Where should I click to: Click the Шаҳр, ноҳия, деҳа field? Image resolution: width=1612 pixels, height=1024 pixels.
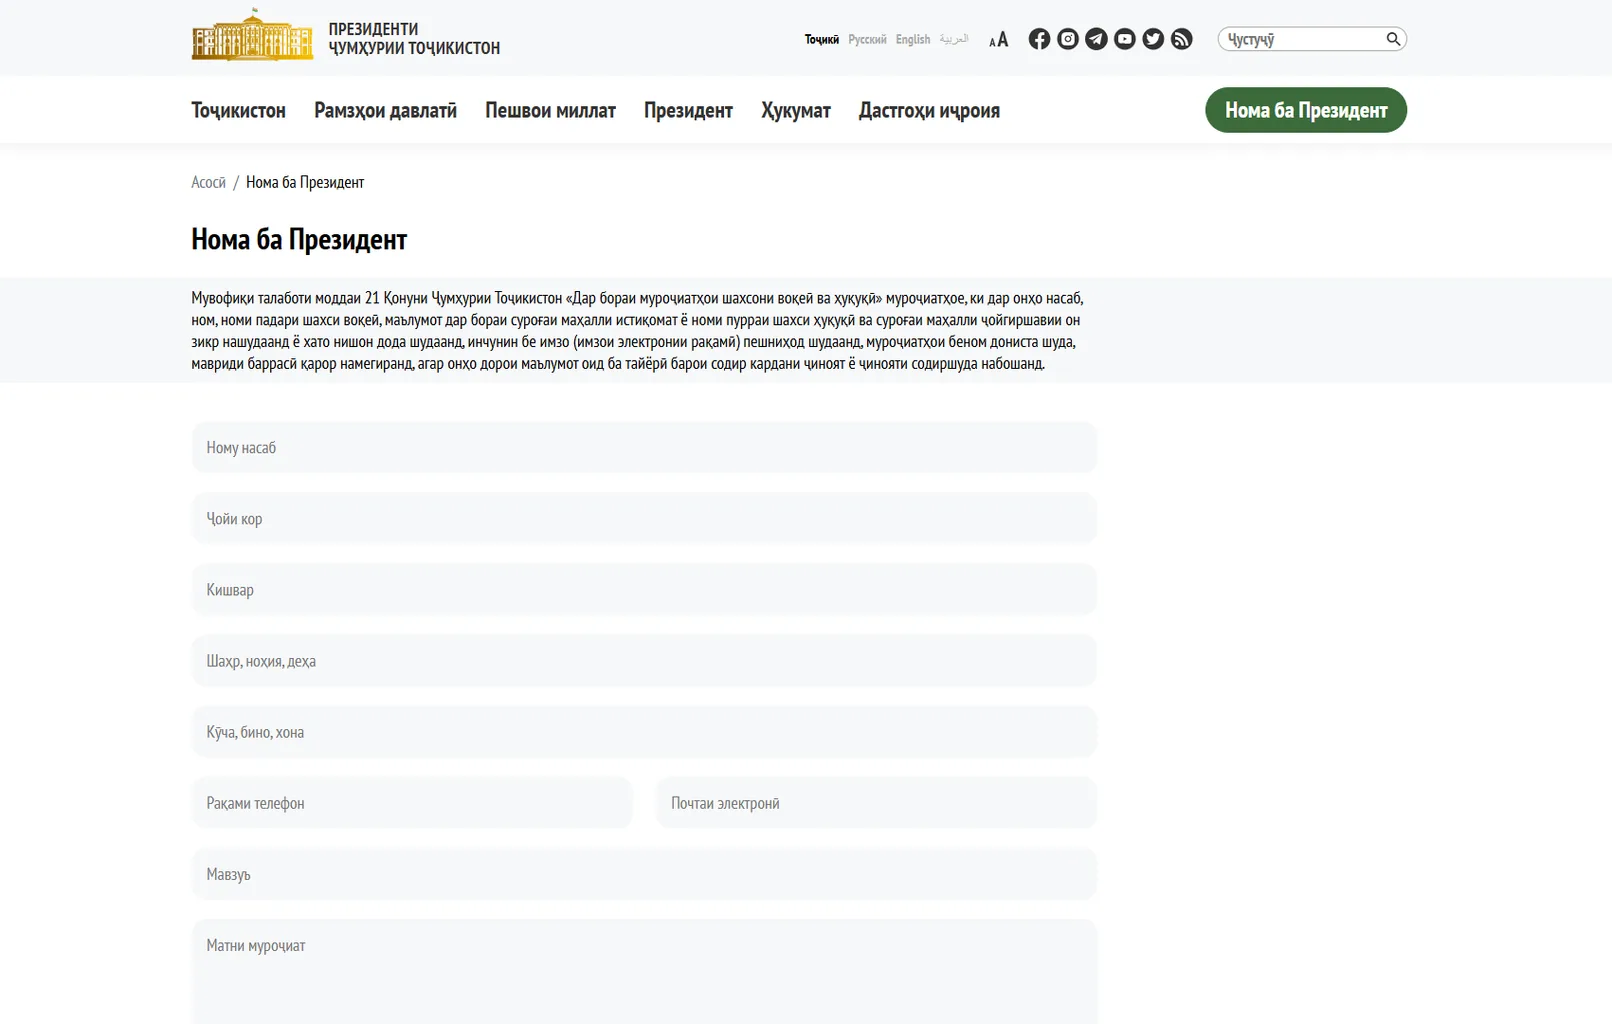644,660
